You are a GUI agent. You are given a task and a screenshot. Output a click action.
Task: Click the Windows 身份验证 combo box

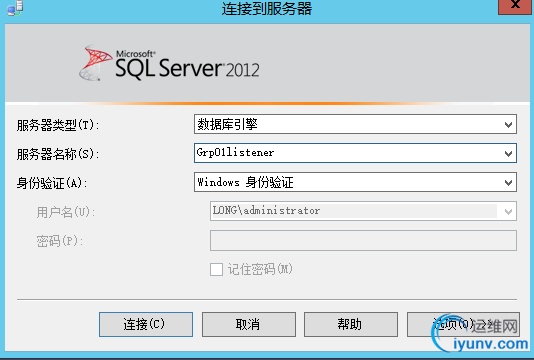tap(355, 182)
